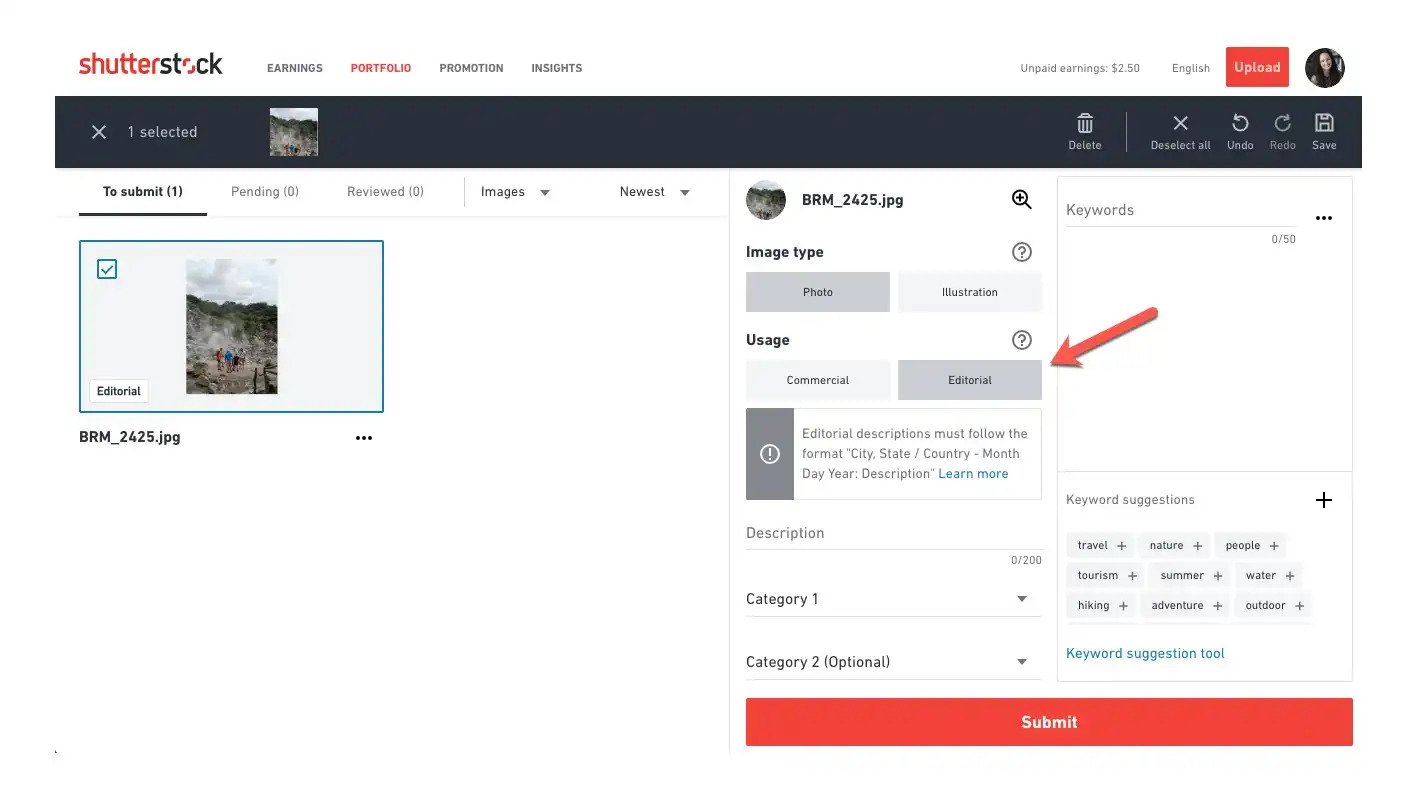Screen dimensions: 1416x792
Task: Click in the Description field
Action: coord(893,534)
